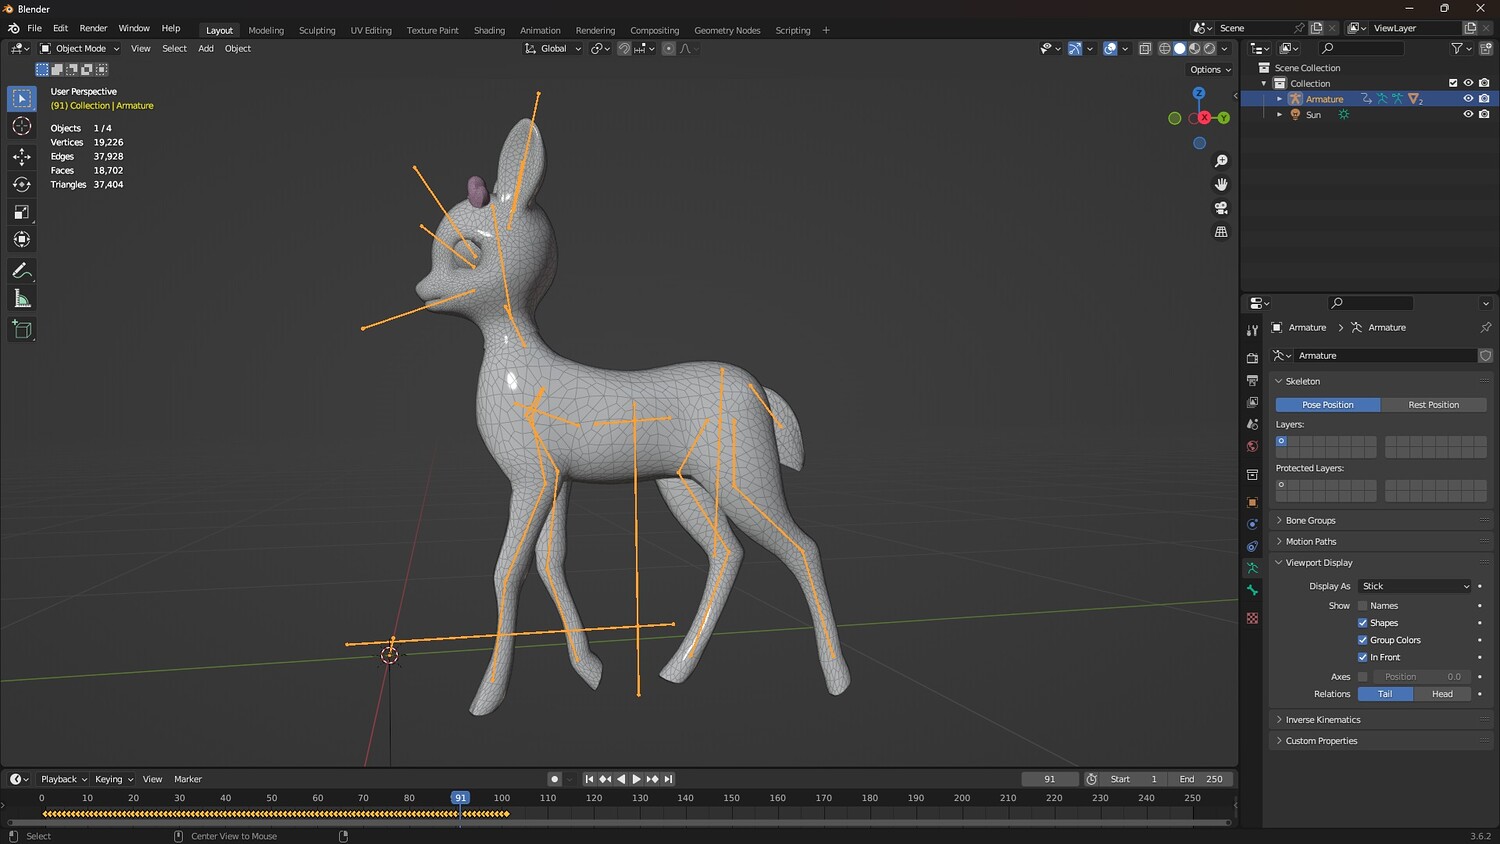Viewport: 1500px width, 844px height.
Task: Click the Pose Position button
Action: click(x=1328, y=405)
